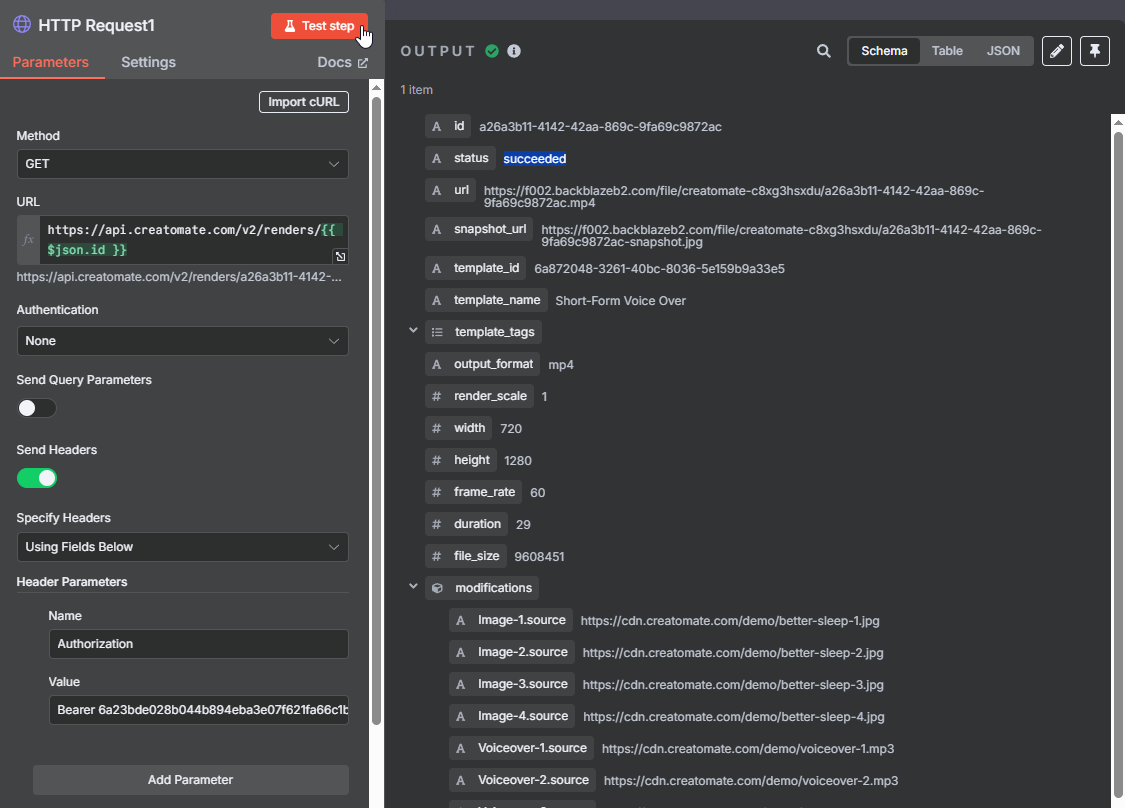The width and height of the screenshot is (1125, 808).
Task: Click the Authorization header name field
Action: point(198,644)
